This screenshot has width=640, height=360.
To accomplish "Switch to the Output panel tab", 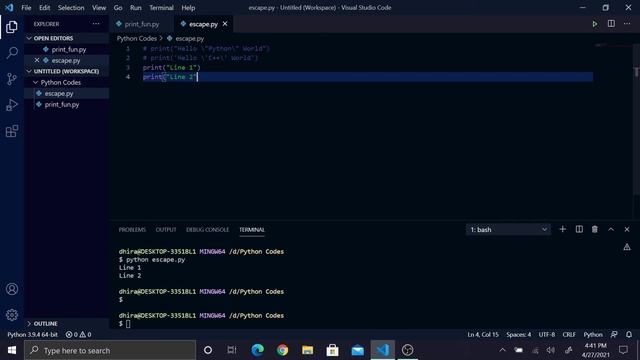I will (166, 229).
